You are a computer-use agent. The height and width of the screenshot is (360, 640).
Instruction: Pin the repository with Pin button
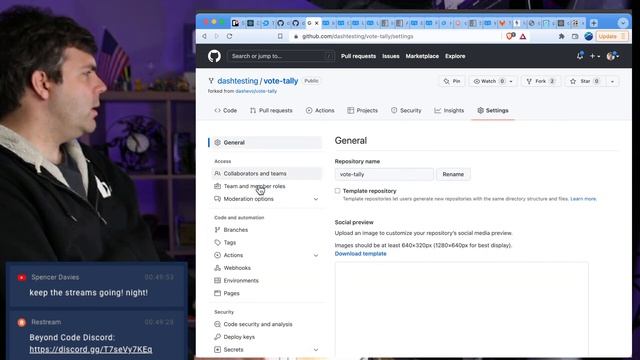[x=452, y=81]
